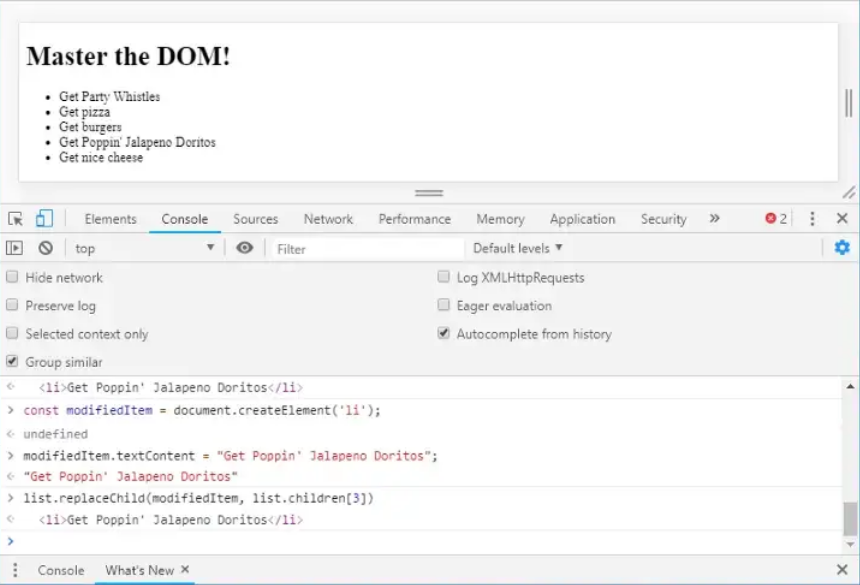The width and height of the screenshot is (860, 585).
Task: Enable the Hide network checkbox
Action: pos(13,277)
